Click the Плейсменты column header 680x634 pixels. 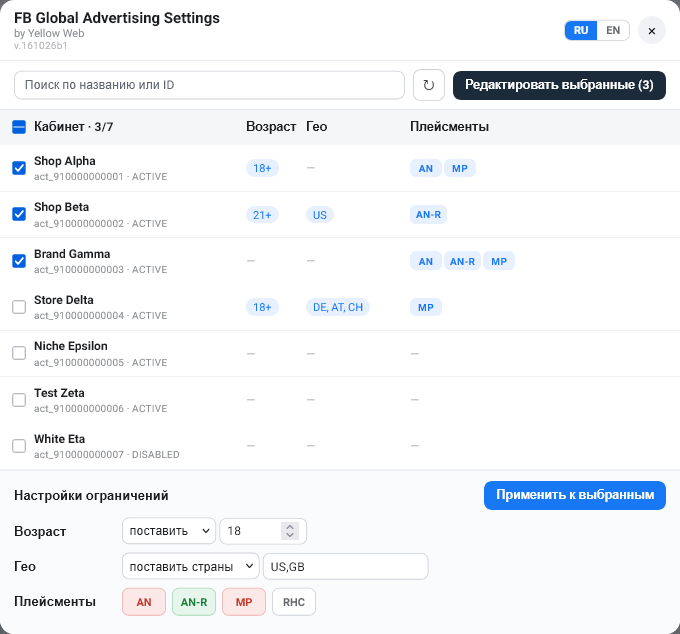coord(449,127)
